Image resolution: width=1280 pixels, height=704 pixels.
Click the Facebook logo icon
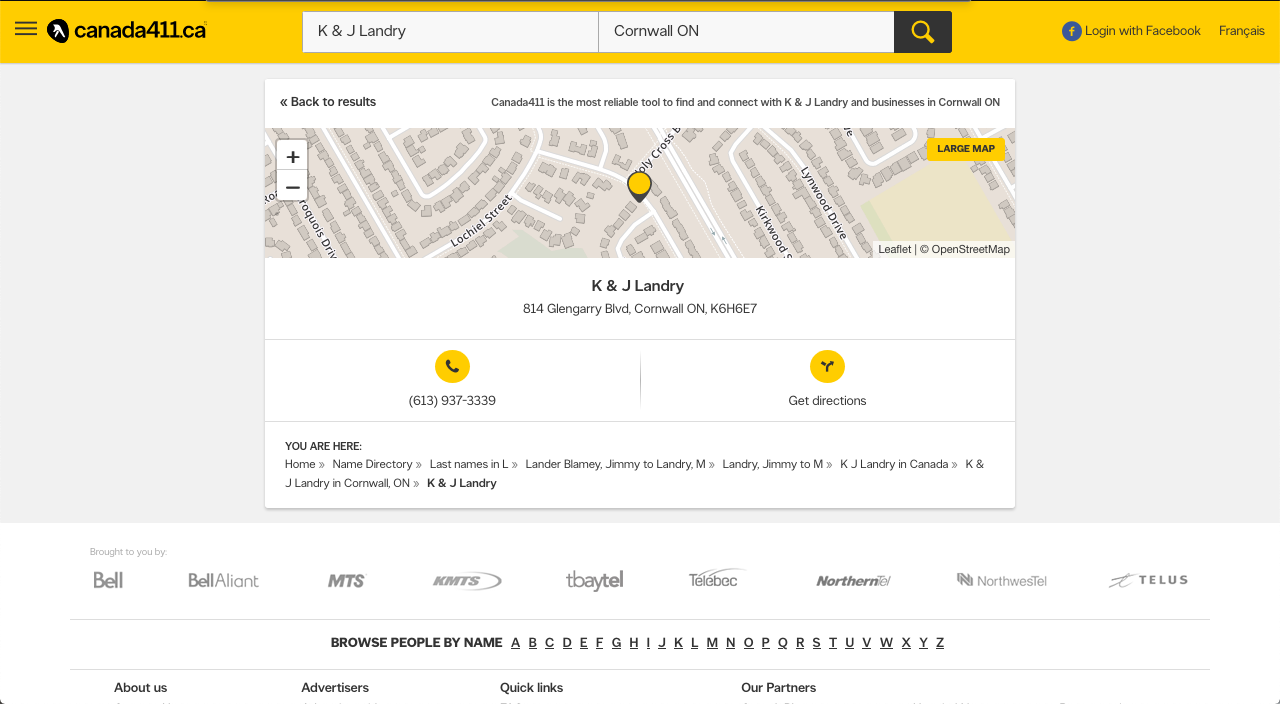click(x=1072, y=31)
